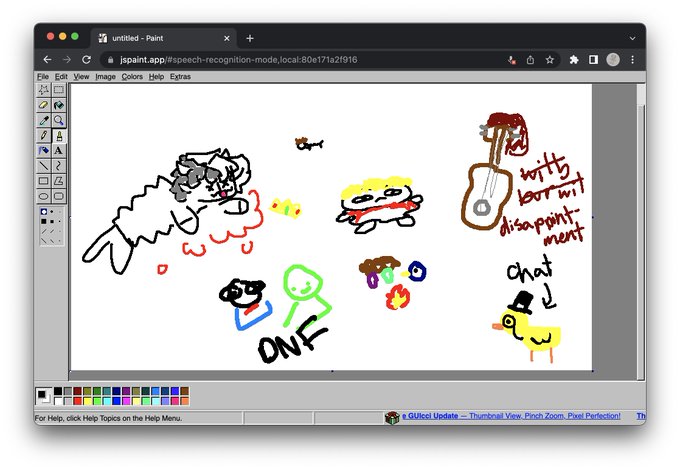The width and height of the screenshot is (680, 470).
Task: Click the gift box news icon
Action: (x=392, y=418)
